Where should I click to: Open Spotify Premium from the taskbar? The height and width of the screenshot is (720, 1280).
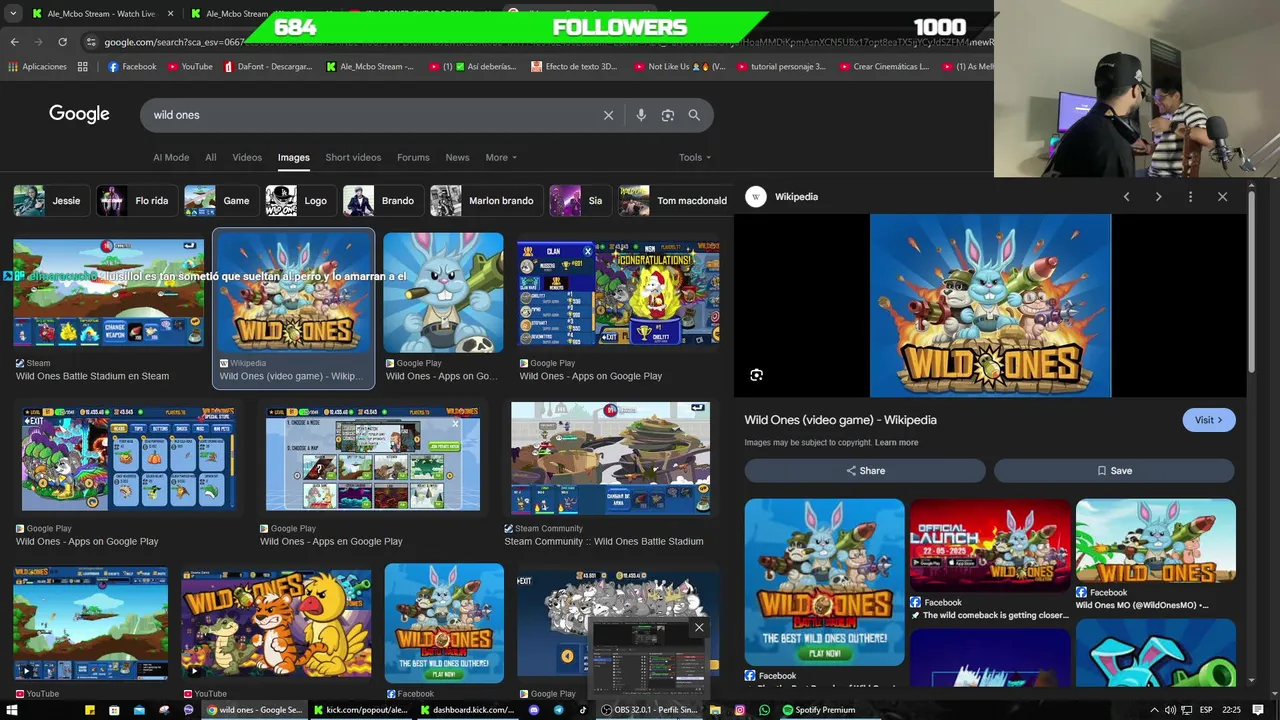[x=819, y=710]
